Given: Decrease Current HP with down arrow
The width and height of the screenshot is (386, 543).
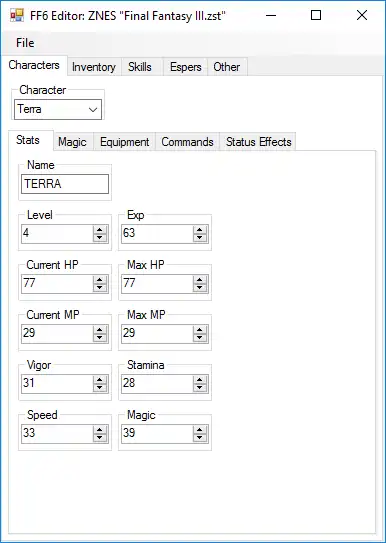Looking at the screenshot, I should click(x=100, y=287).
